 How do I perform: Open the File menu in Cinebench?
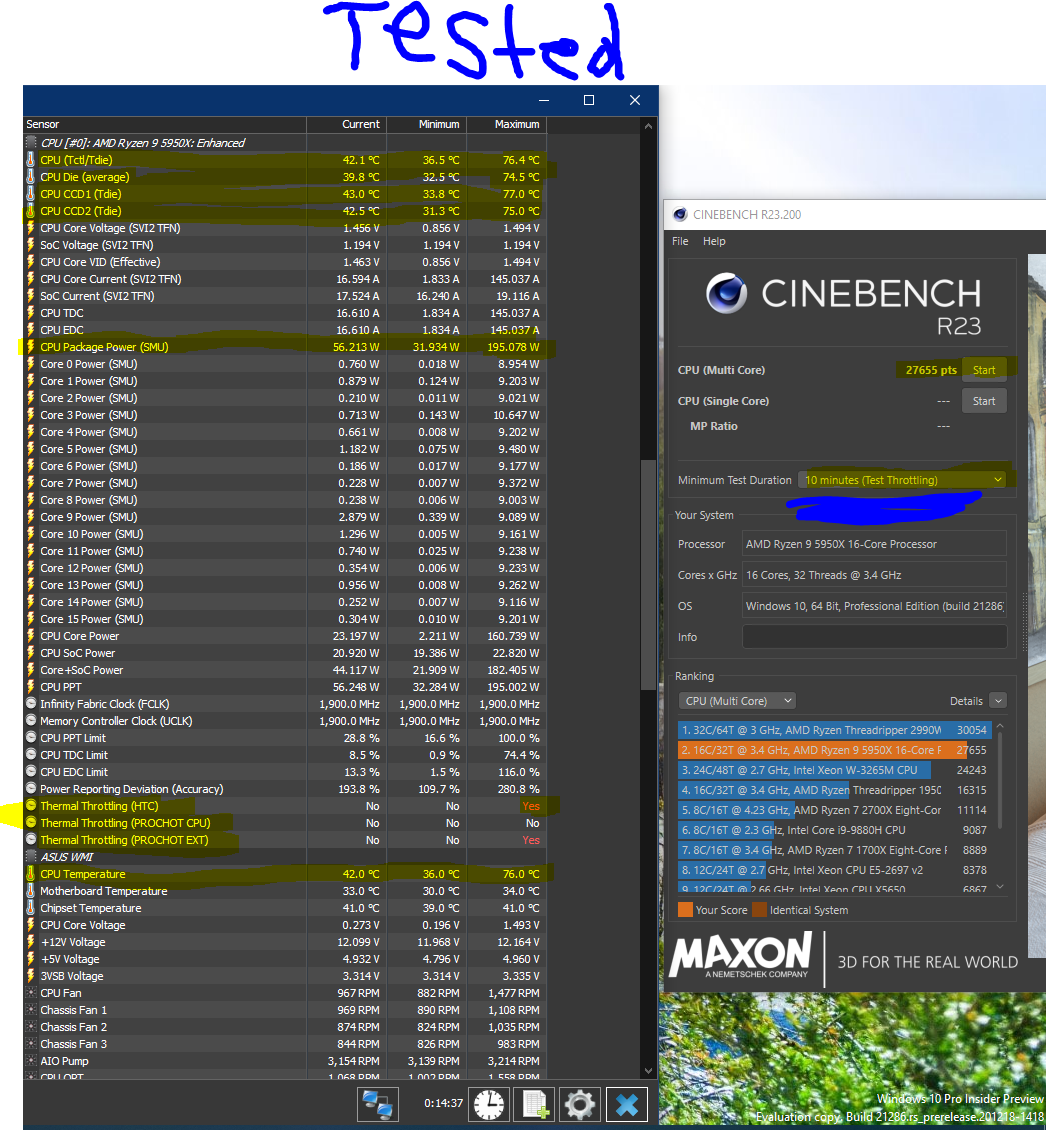click(680, 241)
